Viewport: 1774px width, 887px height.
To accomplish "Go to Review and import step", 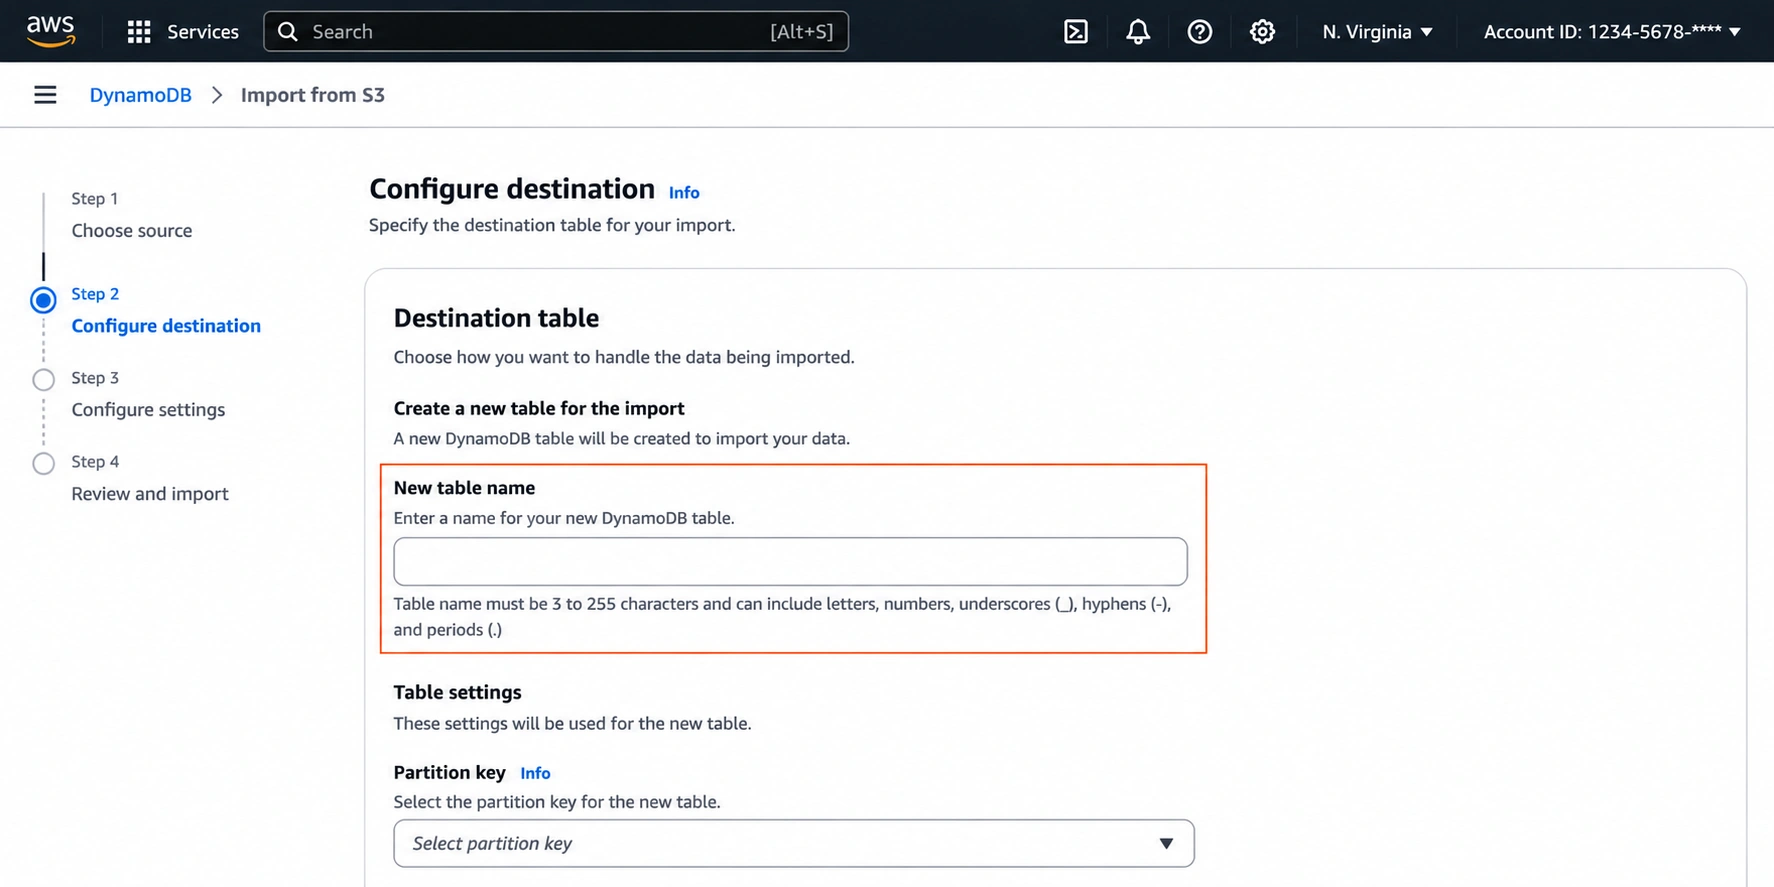I will pyautogui.click(x=150, y=494).
